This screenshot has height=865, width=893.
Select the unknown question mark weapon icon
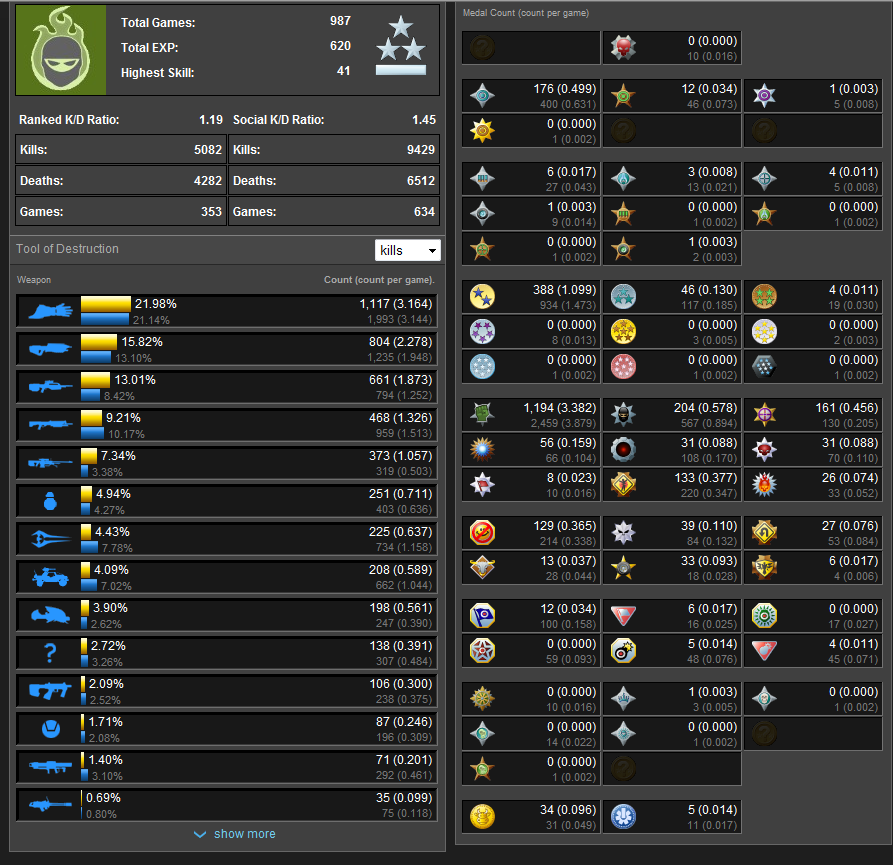pyautogui.click(x=50, y=653)
